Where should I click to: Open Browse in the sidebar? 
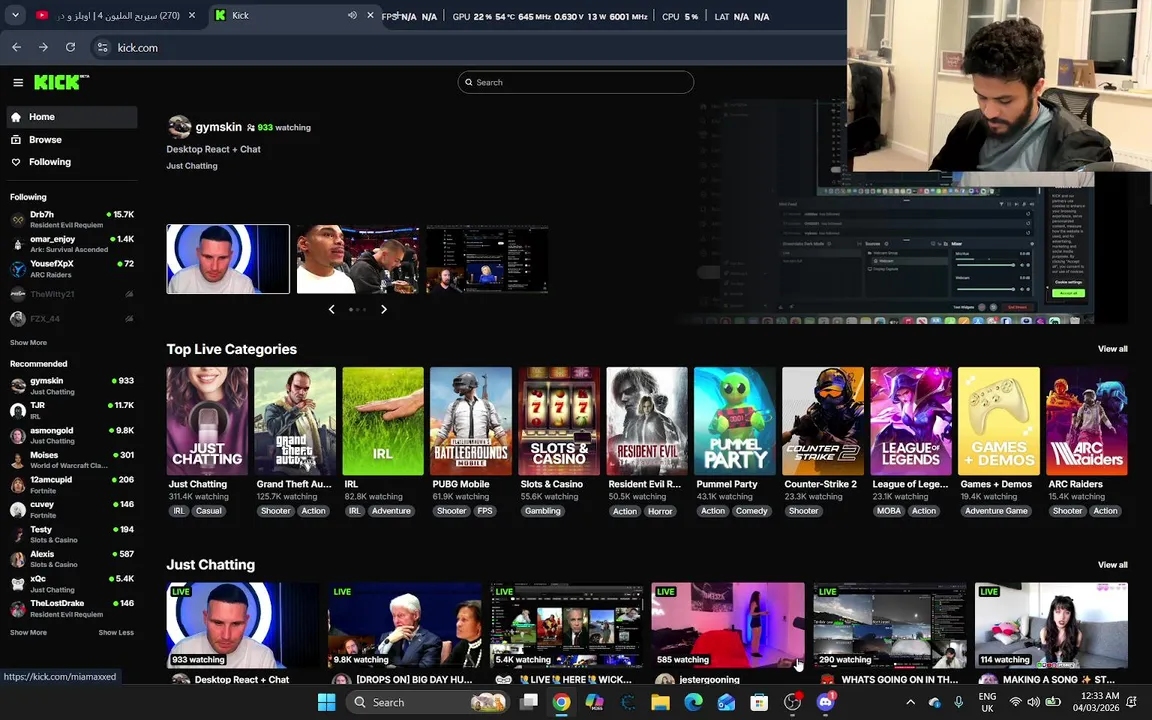point(72,140)
